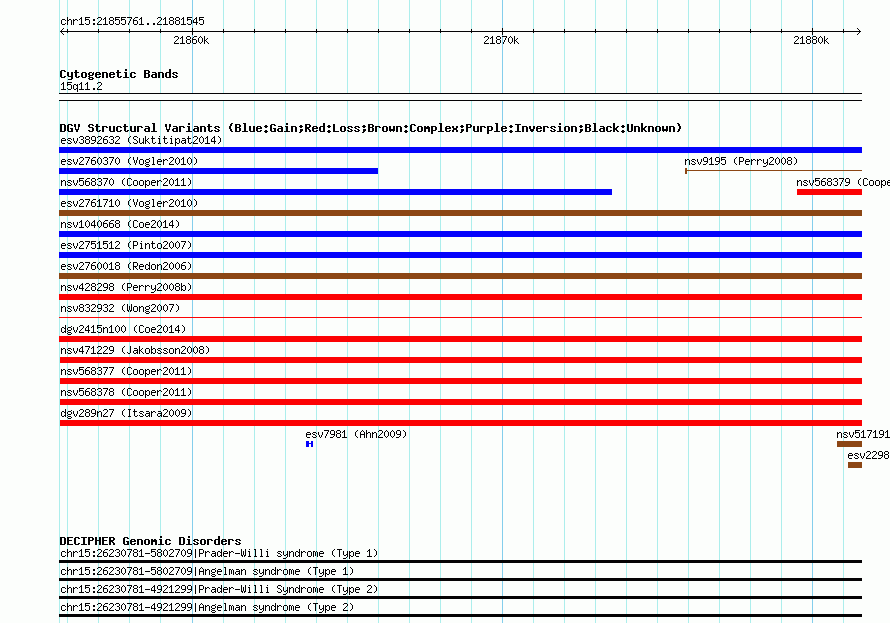This screenshot has height=623, width=890.
Task: Click the Cytogenetic Bands track title
Action: click(119, 74)
